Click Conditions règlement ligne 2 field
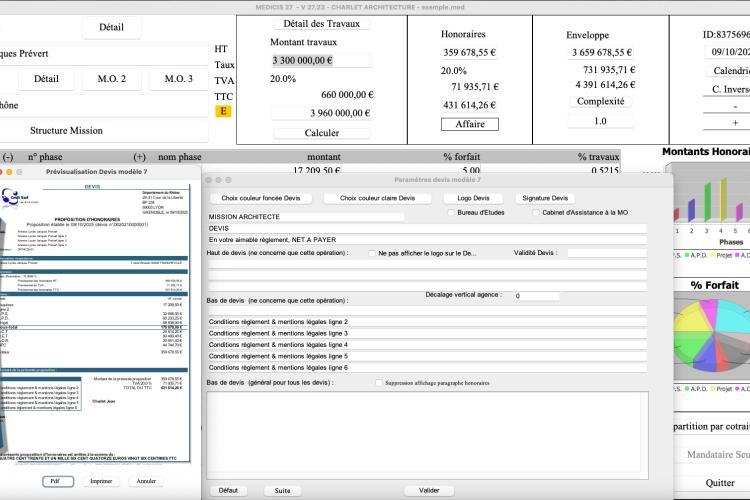Viewport: 750px width, 500px height. click(427, 322)
